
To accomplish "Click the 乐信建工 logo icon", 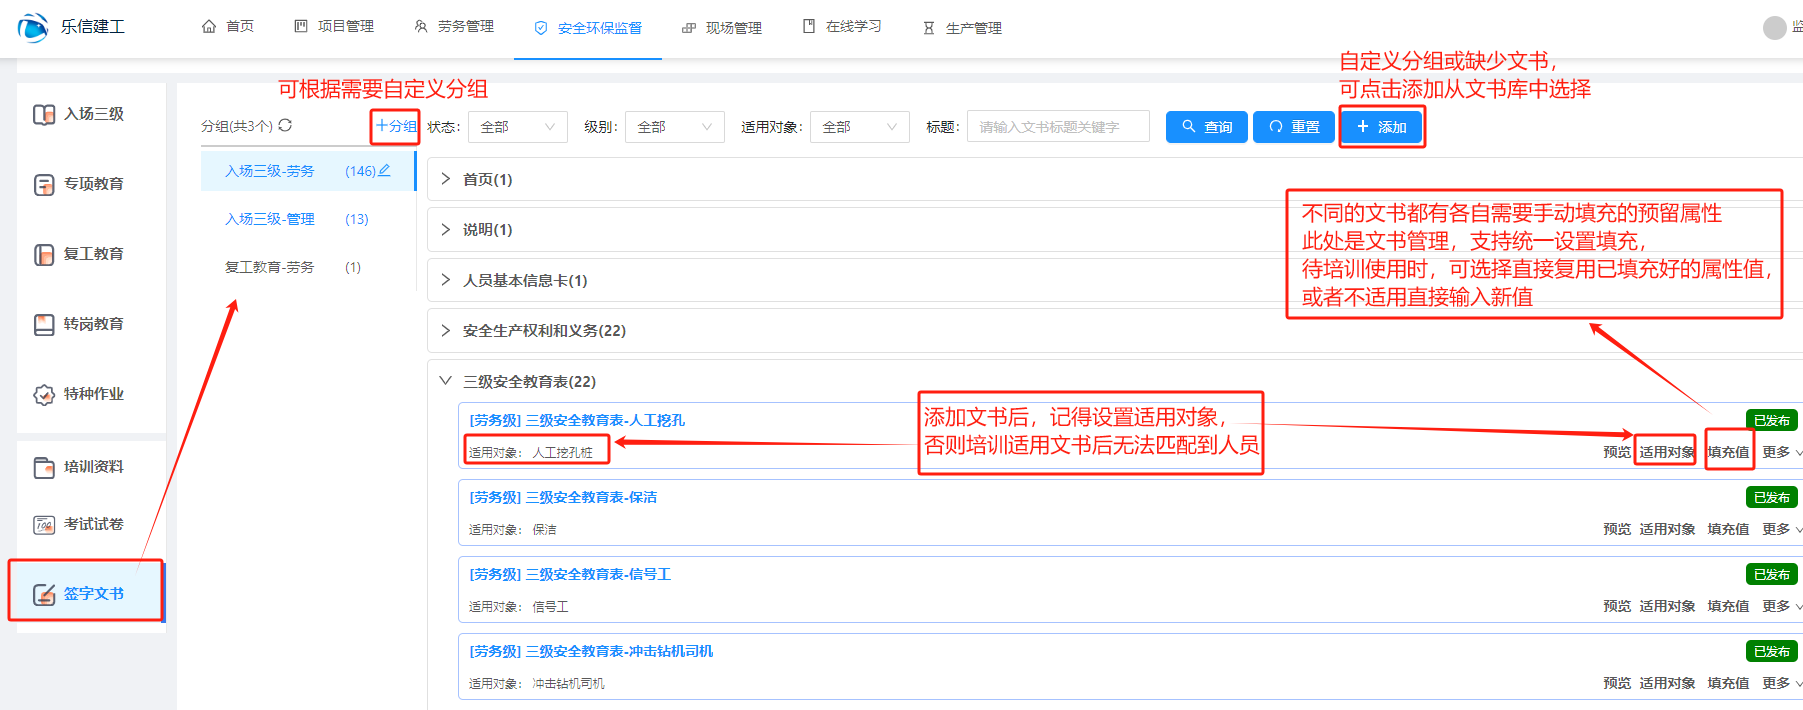I will click(x=32, y=27).
